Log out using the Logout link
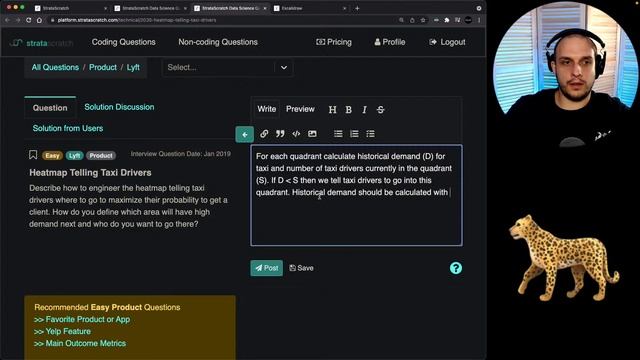This screenshot has height=360, width=640. click(x=447, y=42)
